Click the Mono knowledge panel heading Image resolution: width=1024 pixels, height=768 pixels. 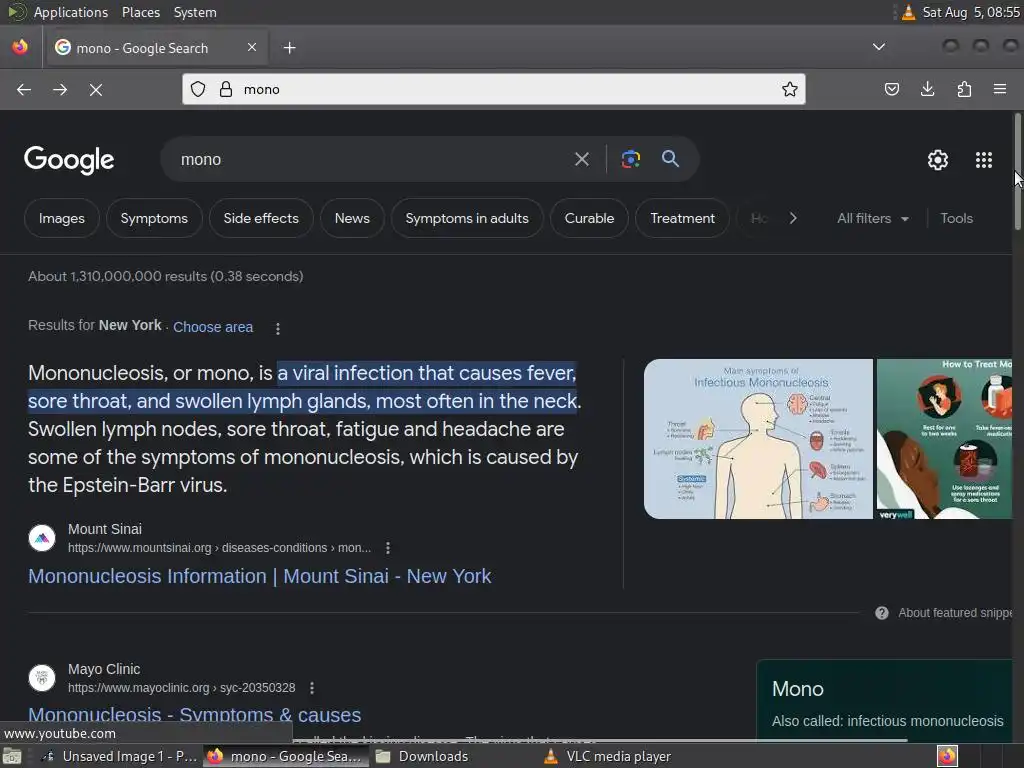coord(797,689)
